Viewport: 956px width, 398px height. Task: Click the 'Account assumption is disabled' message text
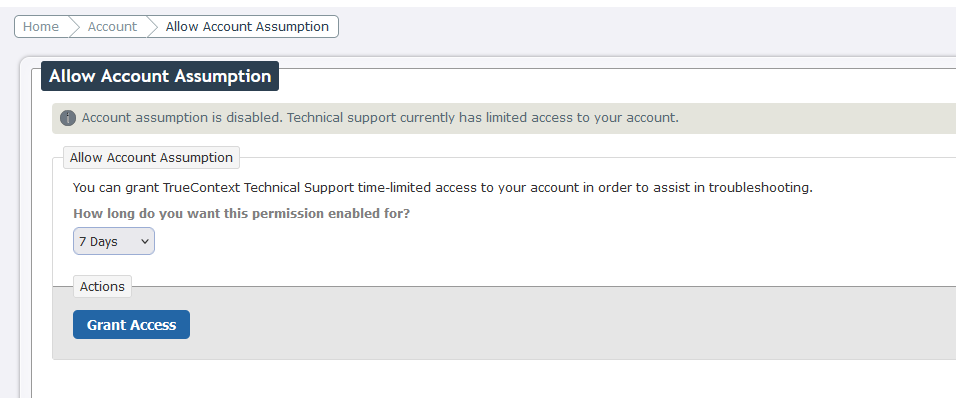click(x=380, y=118)
